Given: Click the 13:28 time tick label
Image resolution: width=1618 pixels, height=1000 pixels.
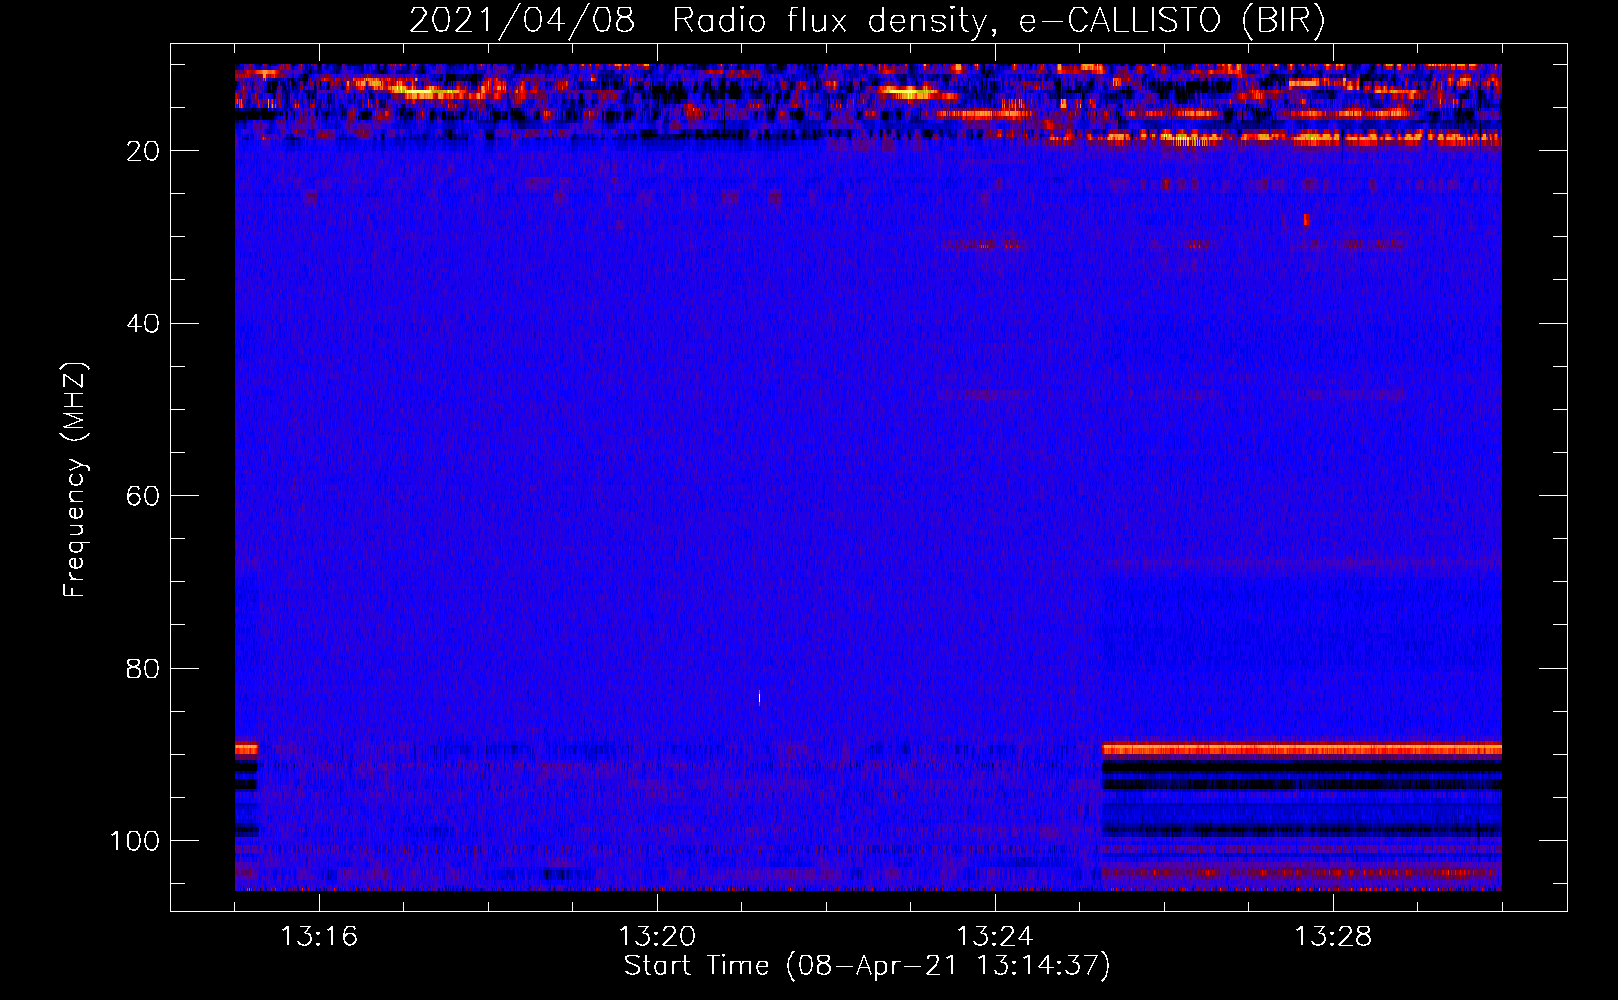Looking at the screenshot, I should (x=1333, y=937).
